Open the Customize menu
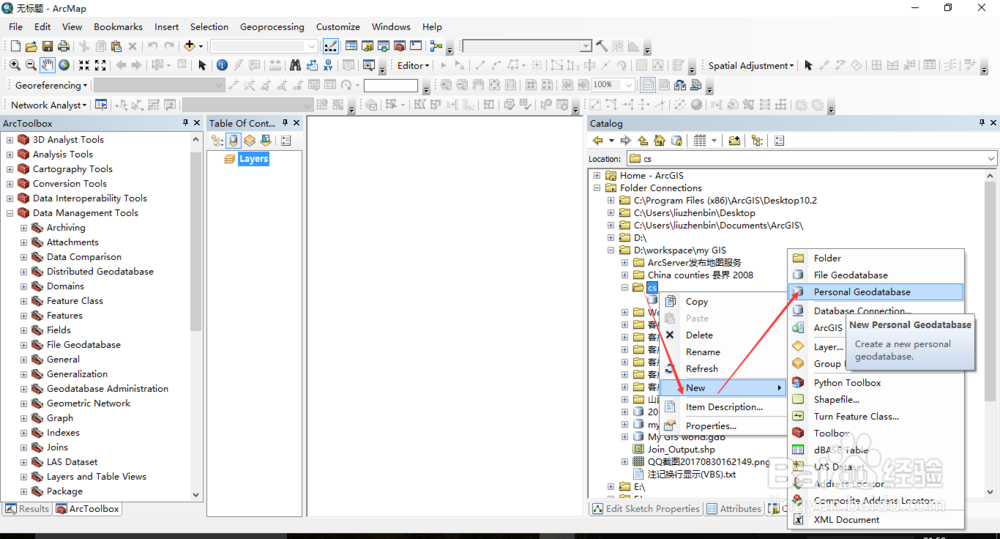The width and height of the screenshot is (1000, 539). 337,27
